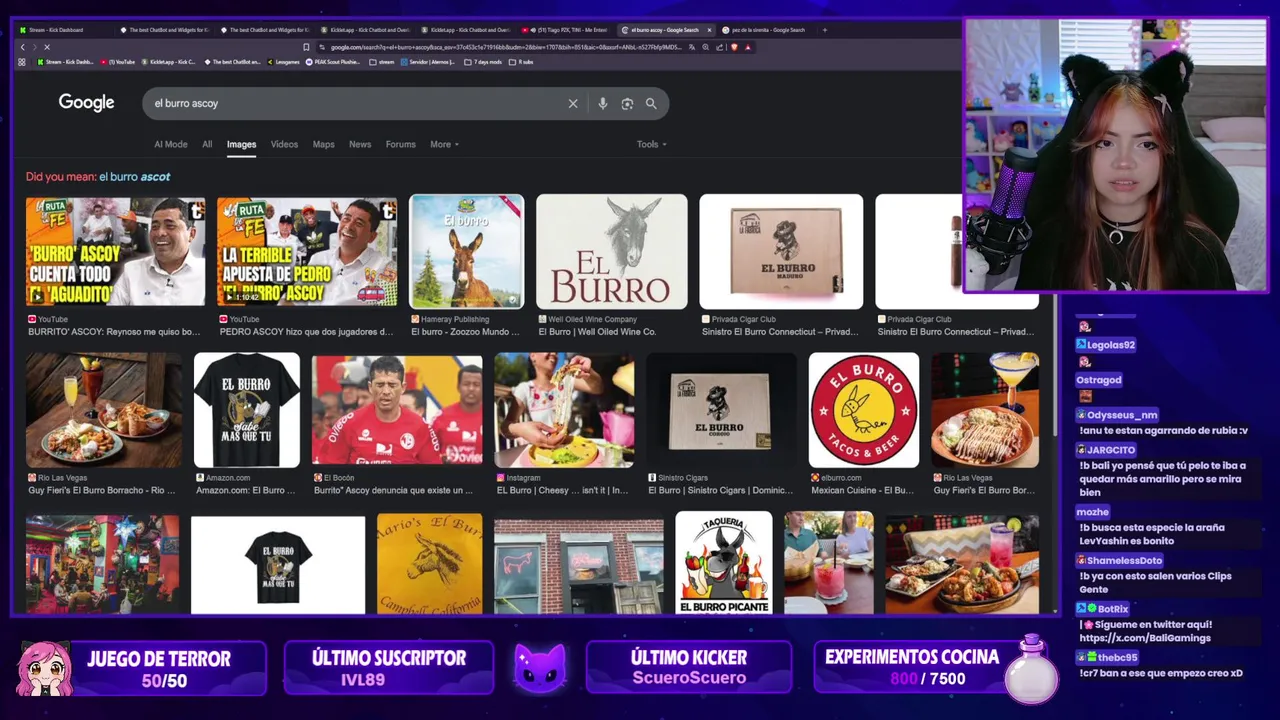This screenshot has height=720, width=1280.
Task: Open the El Burro Tacos & Beer logo image
Action: (864, 410)
